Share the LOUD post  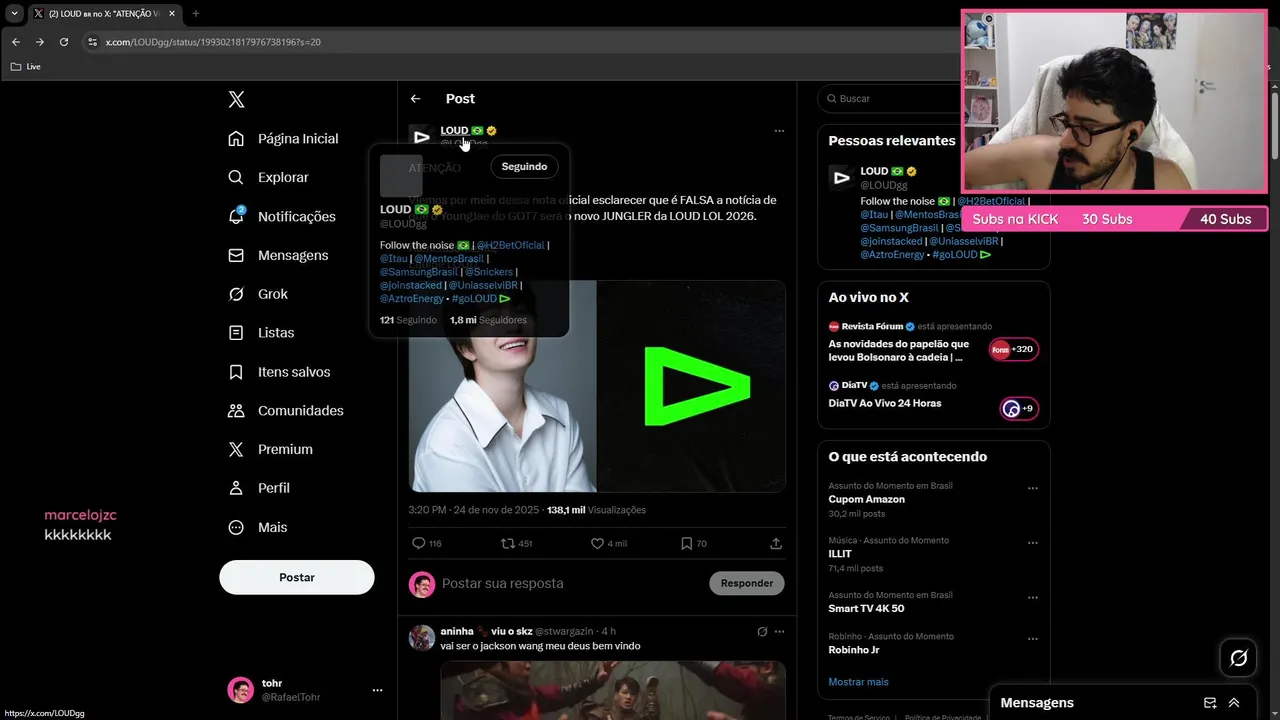click(776, 543)
